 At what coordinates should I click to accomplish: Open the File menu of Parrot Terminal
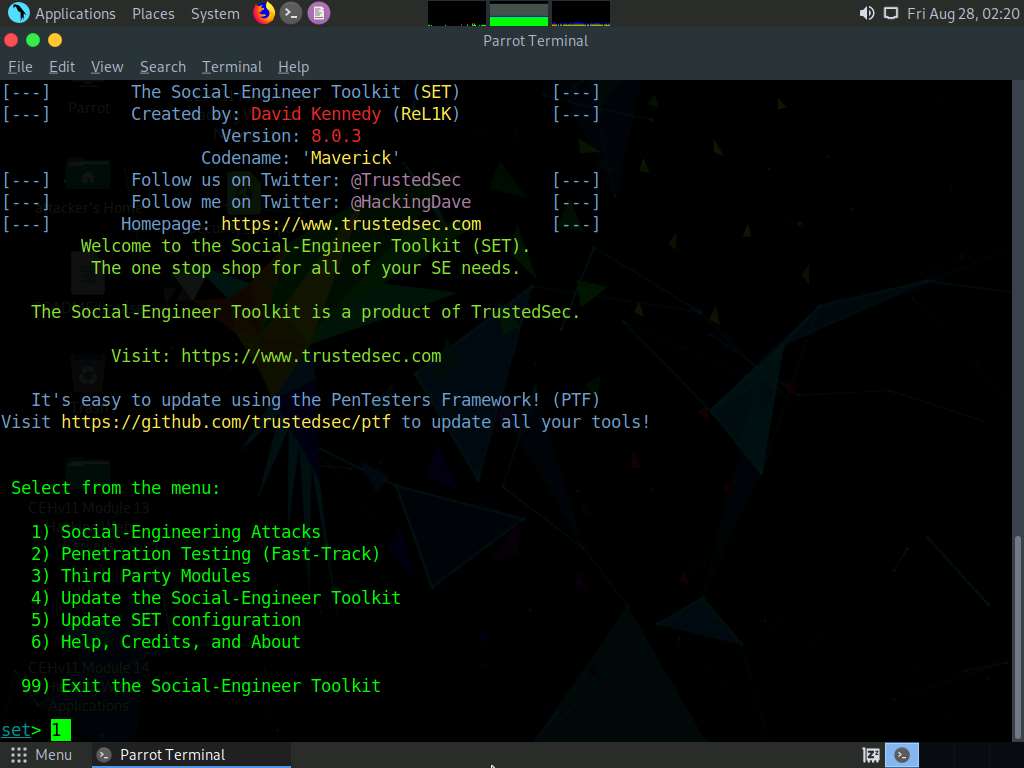tap(20, 67)
